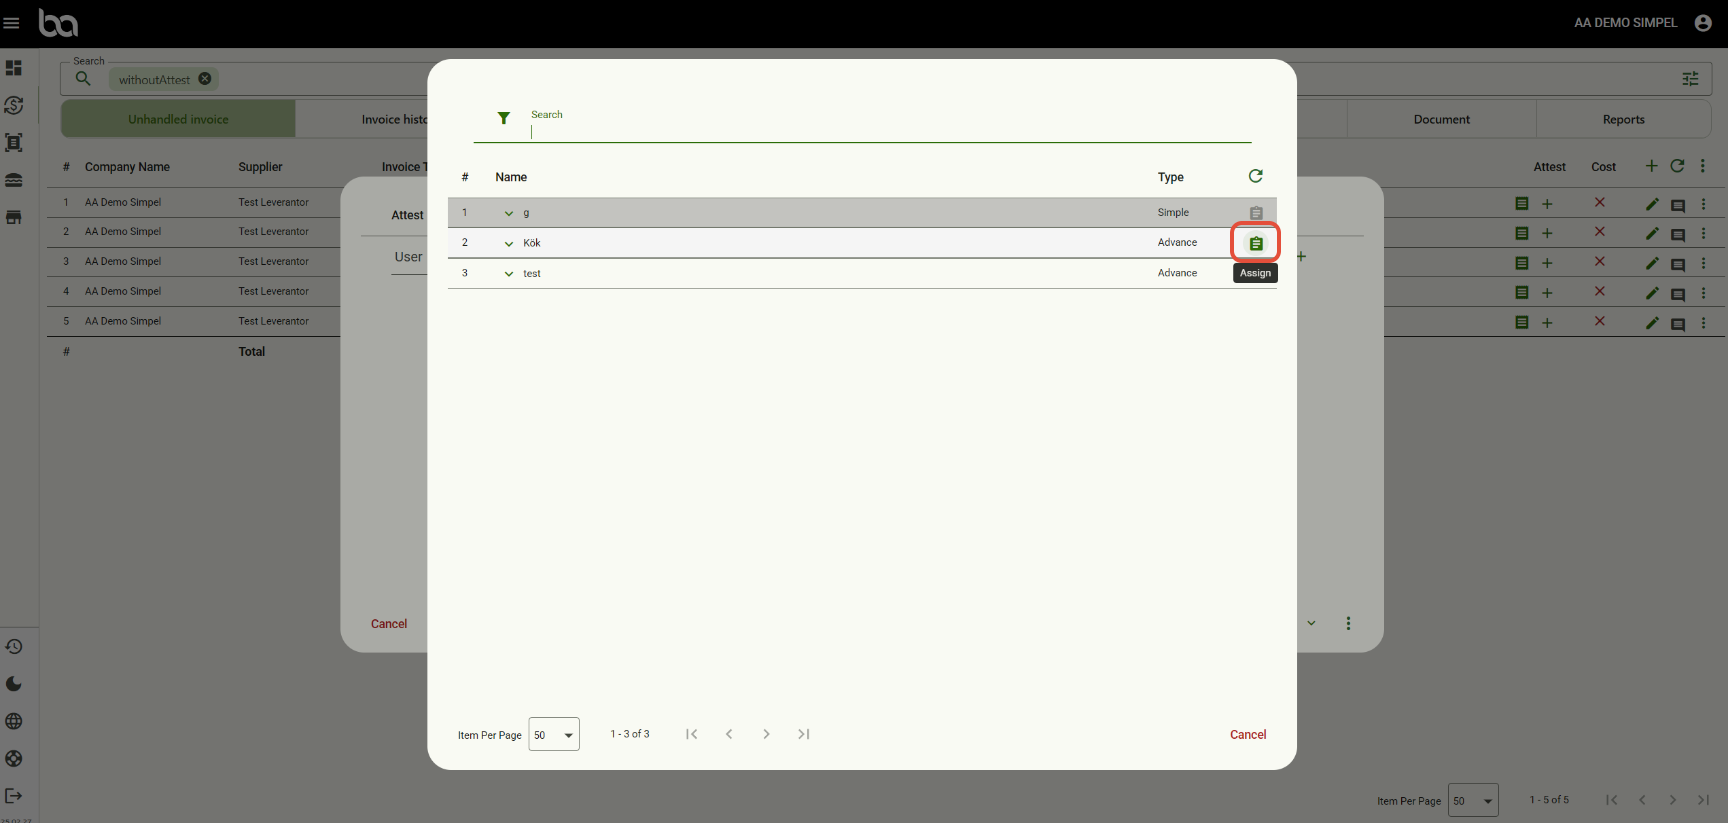
Task: Switch to the Reports tab
Action: 1624,119
